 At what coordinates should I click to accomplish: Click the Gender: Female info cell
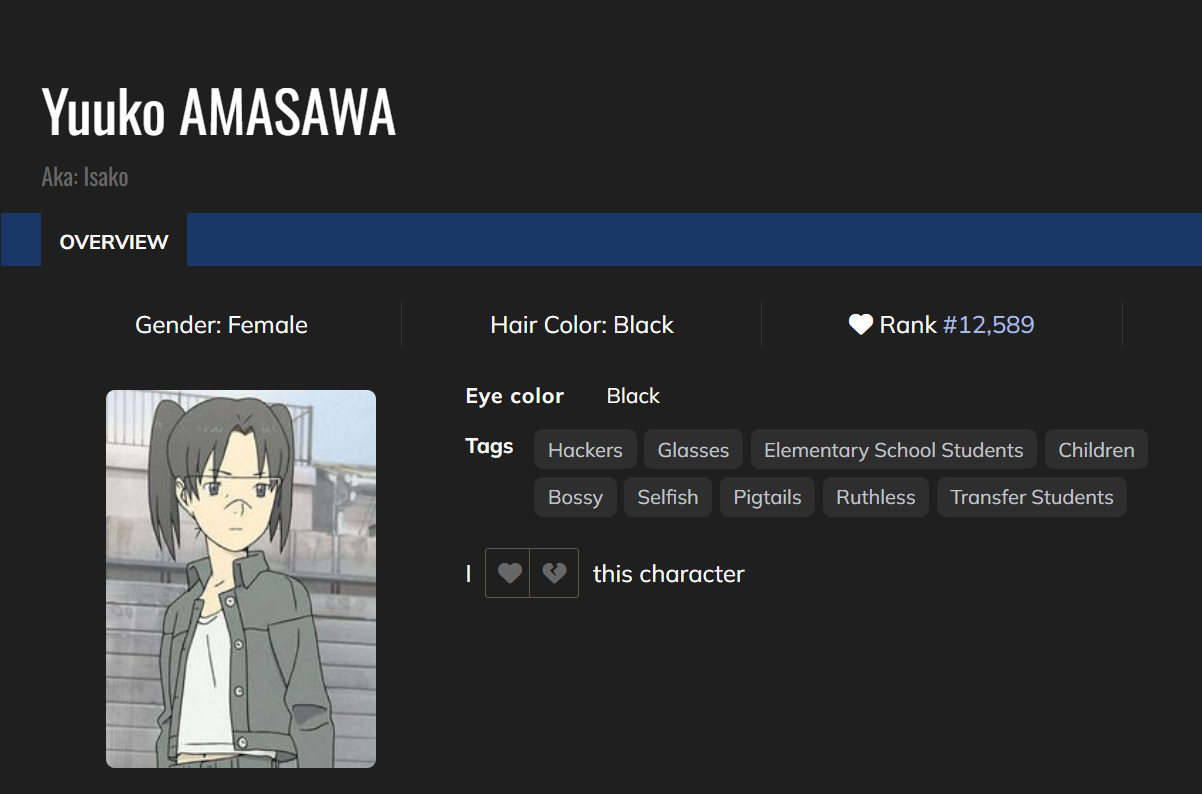pyautogui.click(x=221, y=325)
